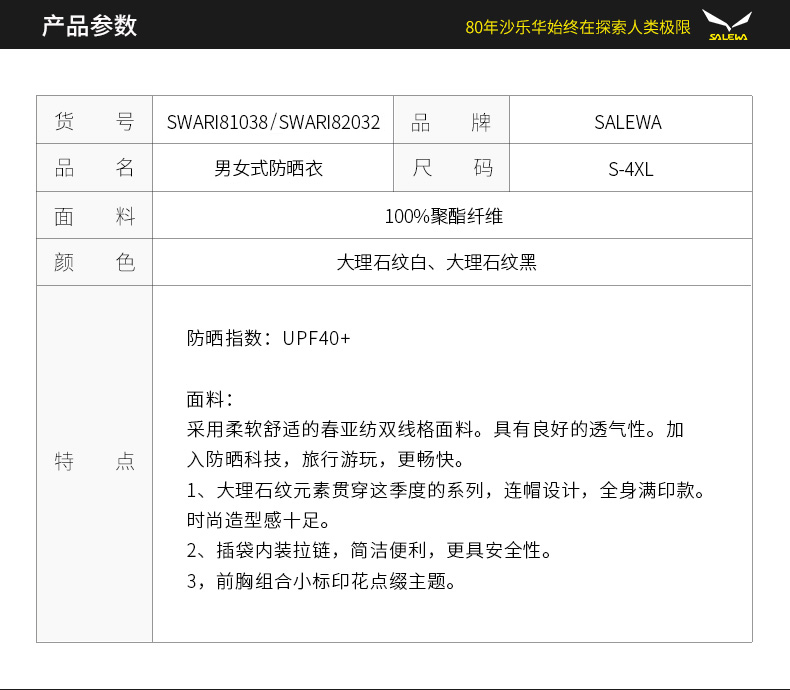Select the size value S-4XL

631,169
